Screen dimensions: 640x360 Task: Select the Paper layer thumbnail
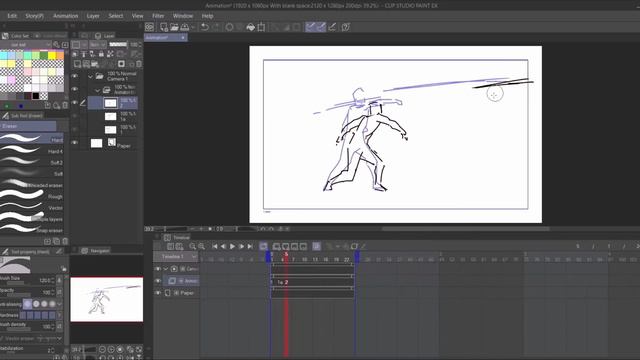pyautogui.click(x=96, y=143)
